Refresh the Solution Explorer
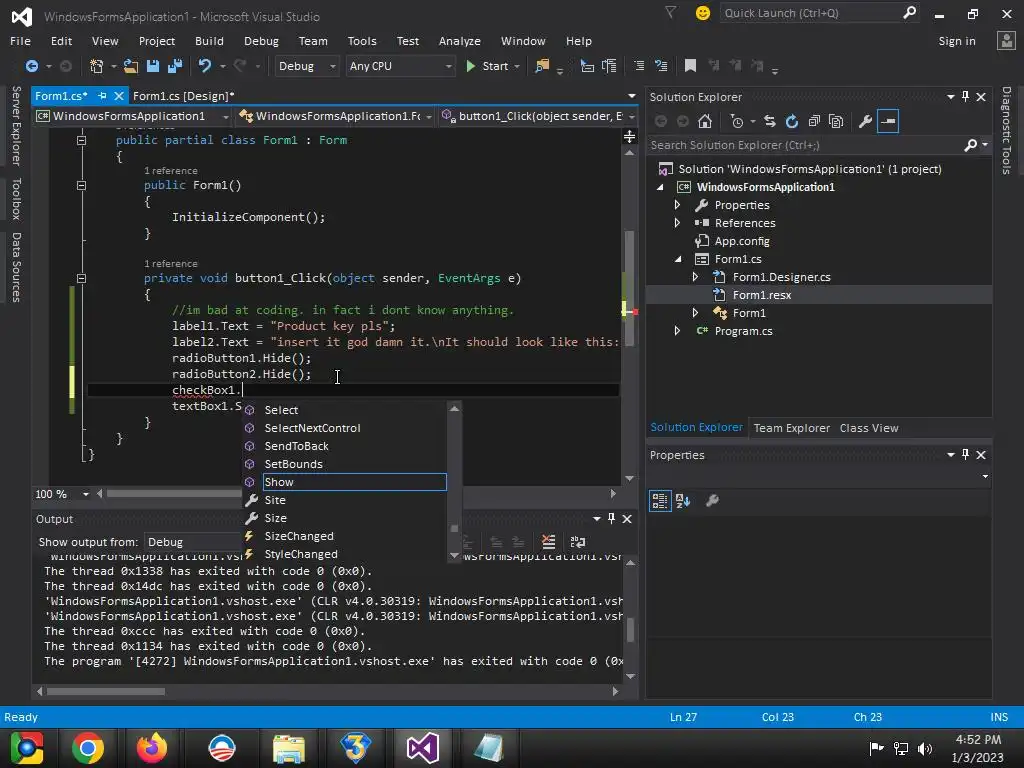 pyautogui.click(x=792, y=121)
